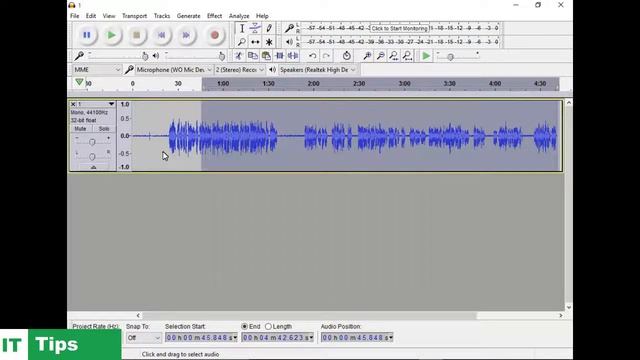The width and height of the screenshot is (640, 360).
Task: Open the Effect menu
Action: tap(214, 16)
